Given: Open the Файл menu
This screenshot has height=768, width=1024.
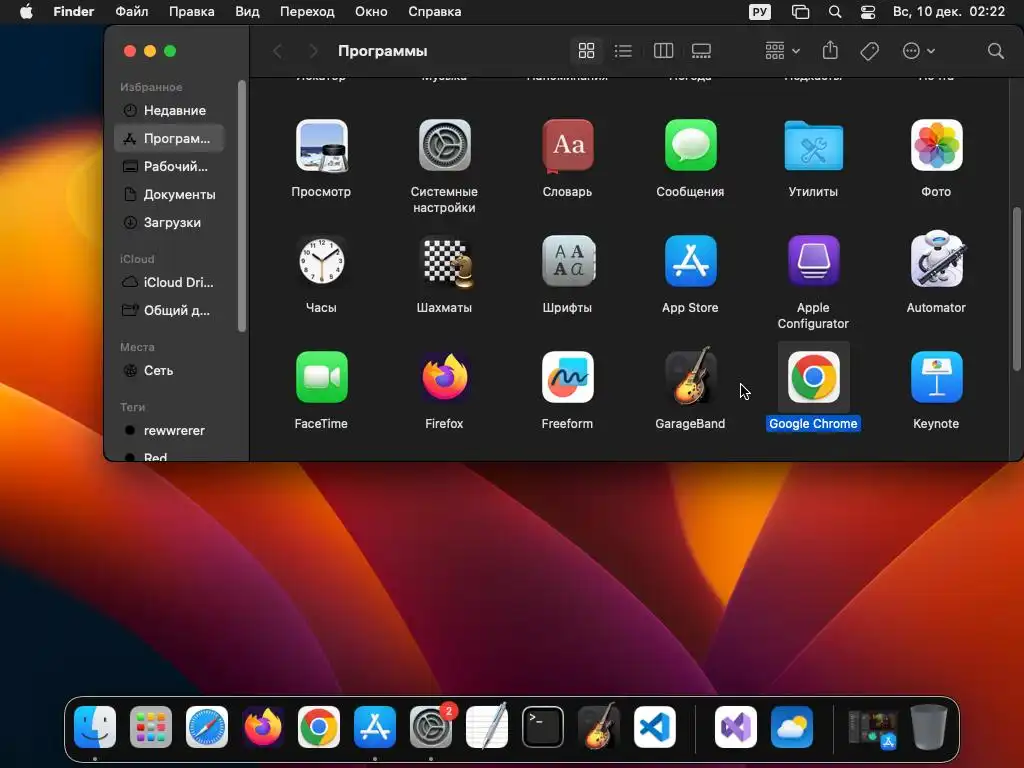Looking at the screenshot, I should tap(131, 12).
